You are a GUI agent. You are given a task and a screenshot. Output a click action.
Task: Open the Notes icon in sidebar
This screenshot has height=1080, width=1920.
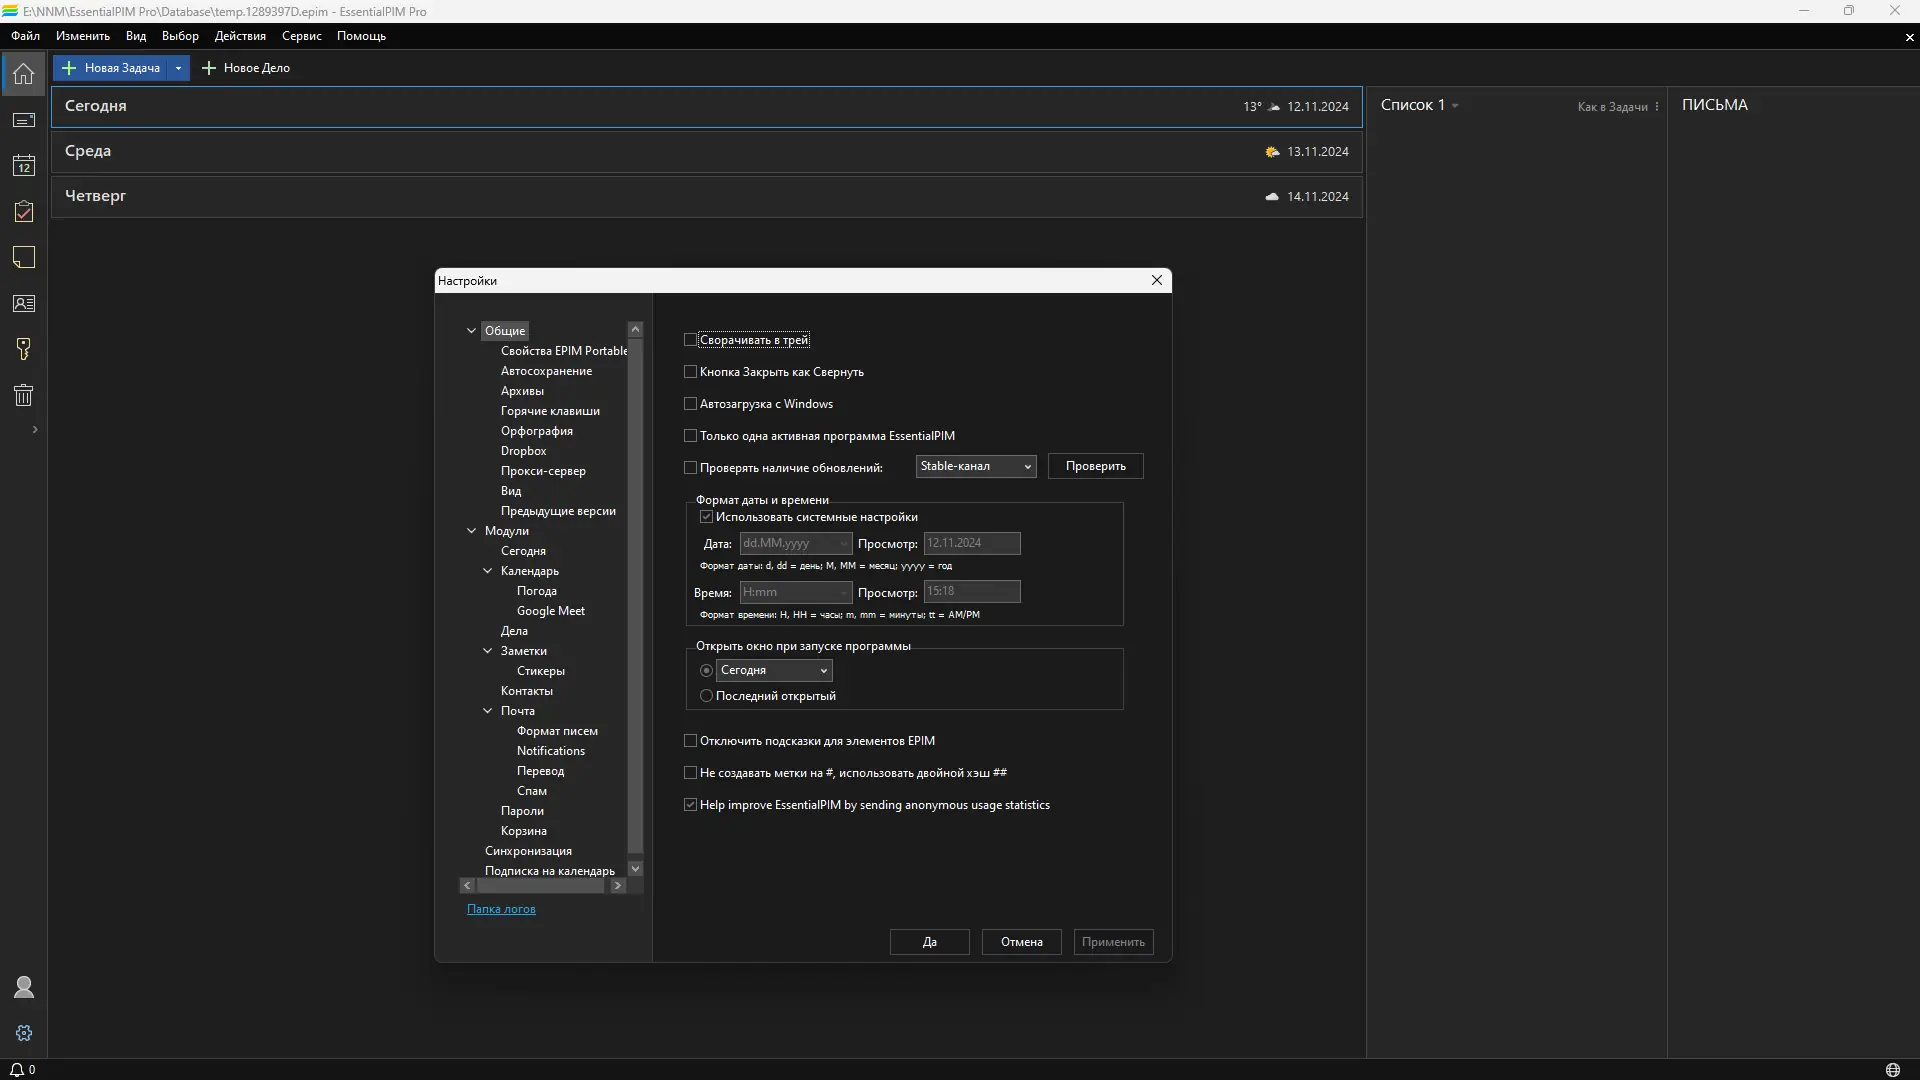tap(24, 258)
